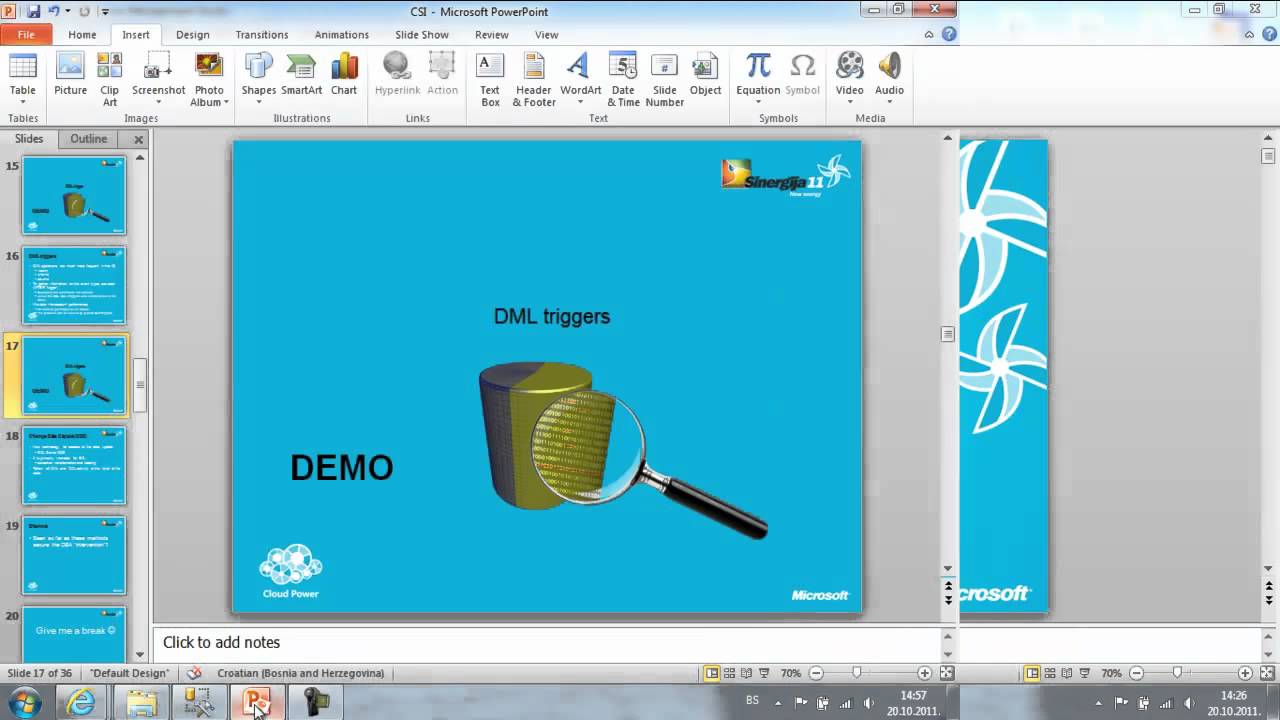Open Header & Footer settings

click(534, 79)
